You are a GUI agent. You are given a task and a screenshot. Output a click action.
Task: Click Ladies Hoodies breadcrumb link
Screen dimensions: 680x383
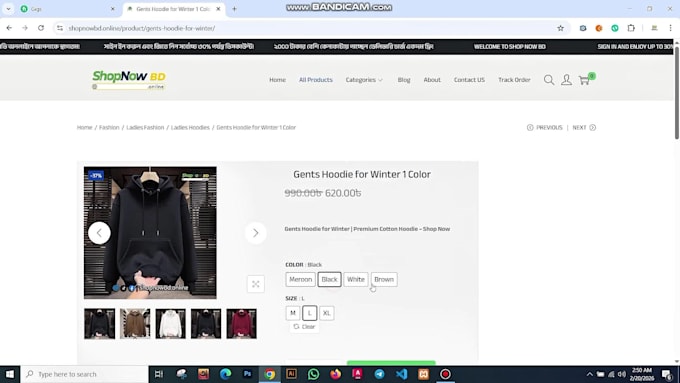[x=190, y=128]
